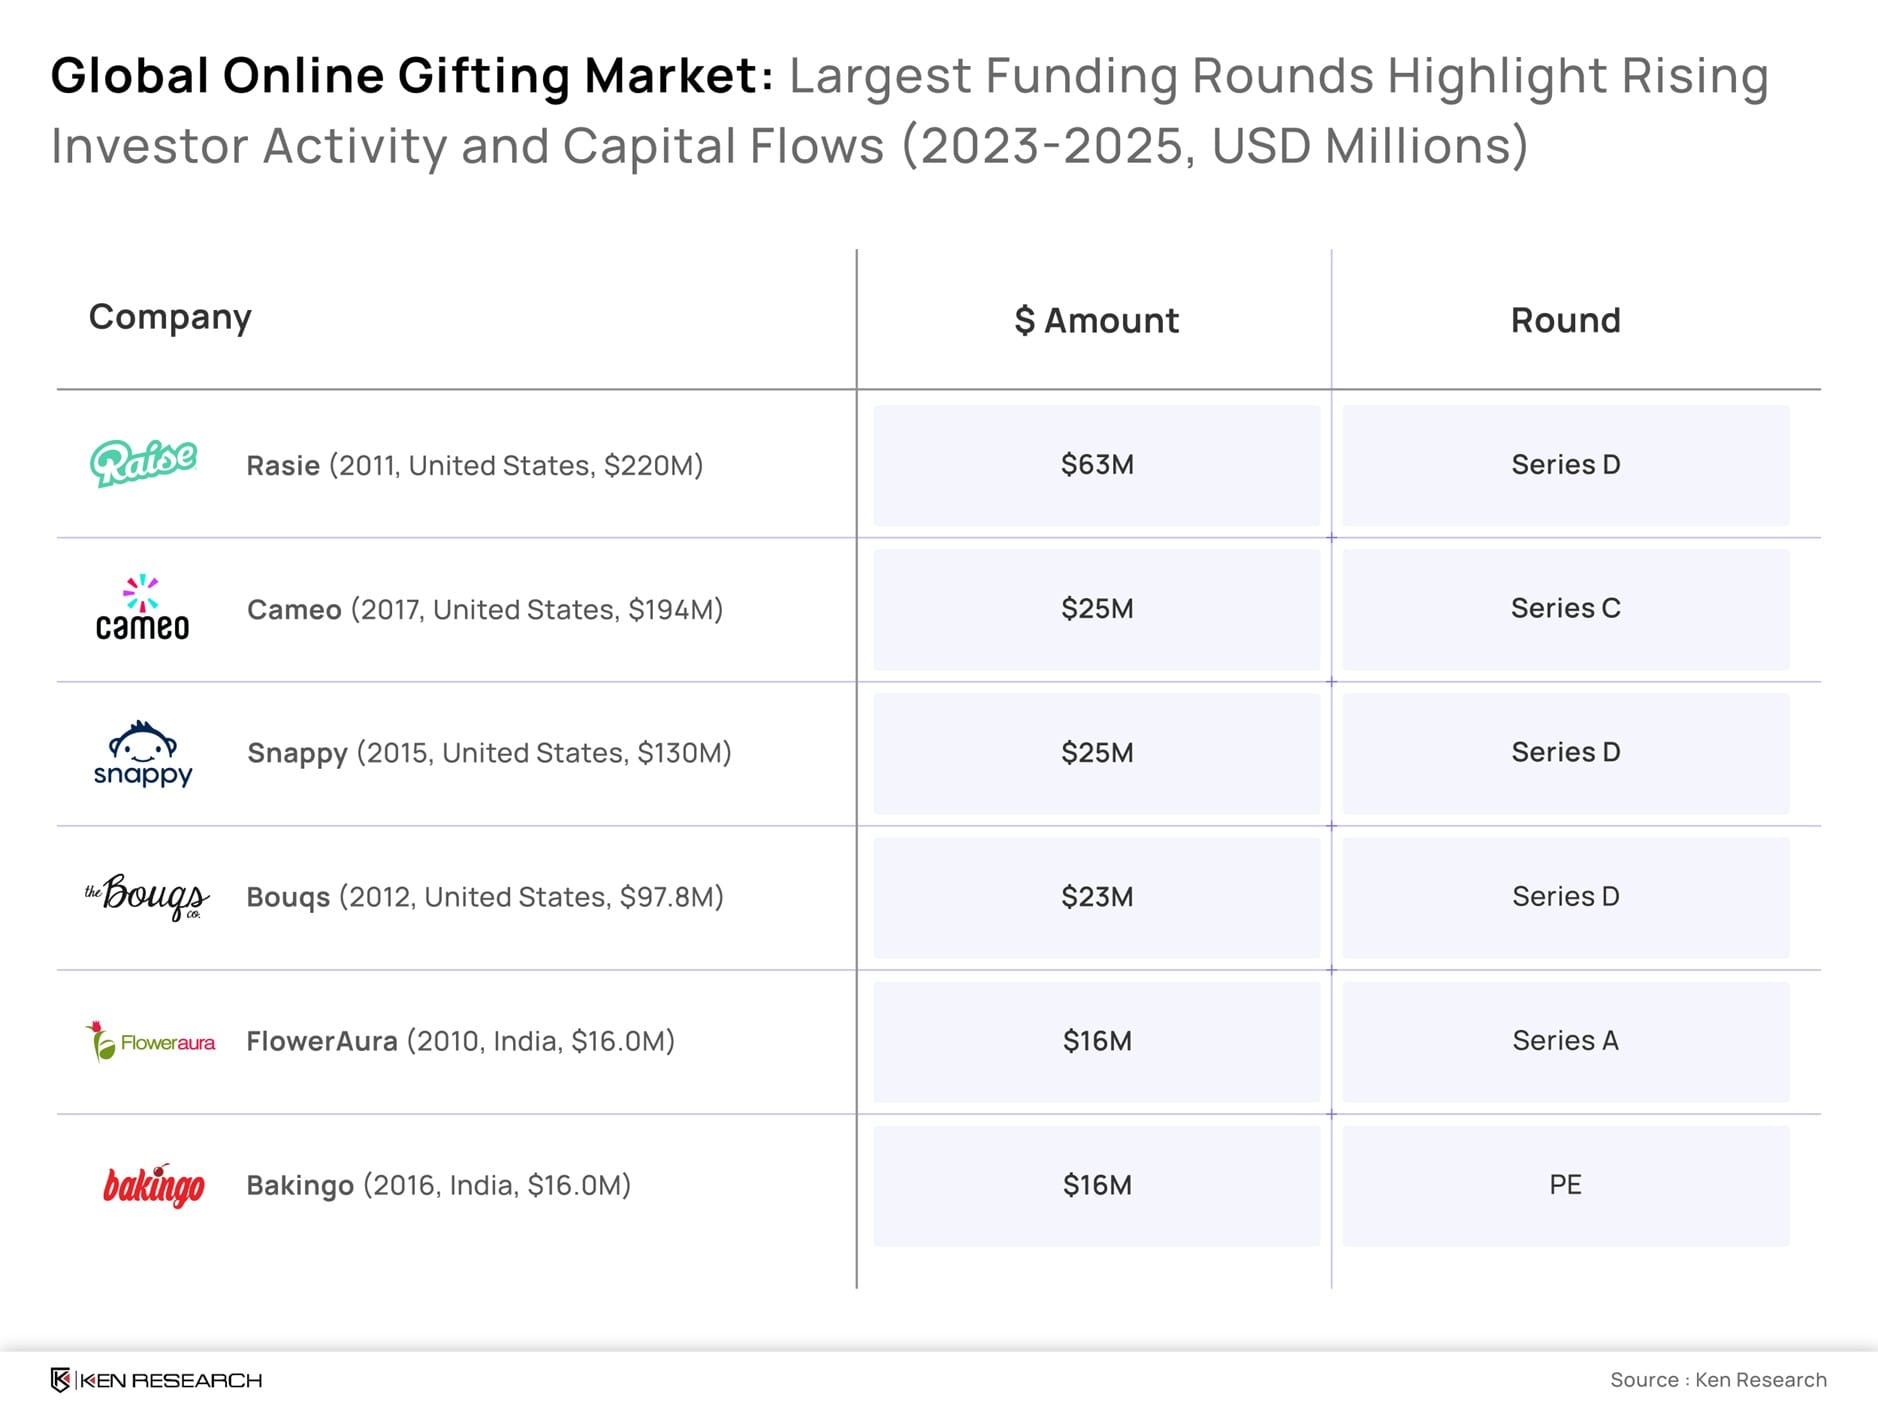Click the $63M amount cell

tap(1097, 465)
